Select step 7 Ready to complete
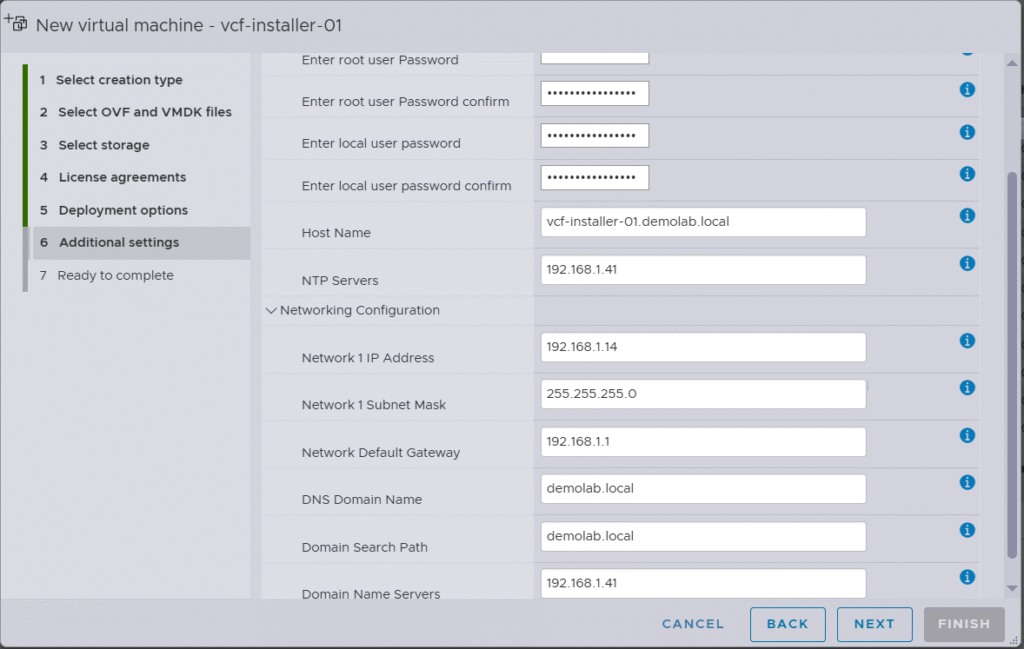Viewport: 1024px width, 649px height. click(x=115, y=275)
